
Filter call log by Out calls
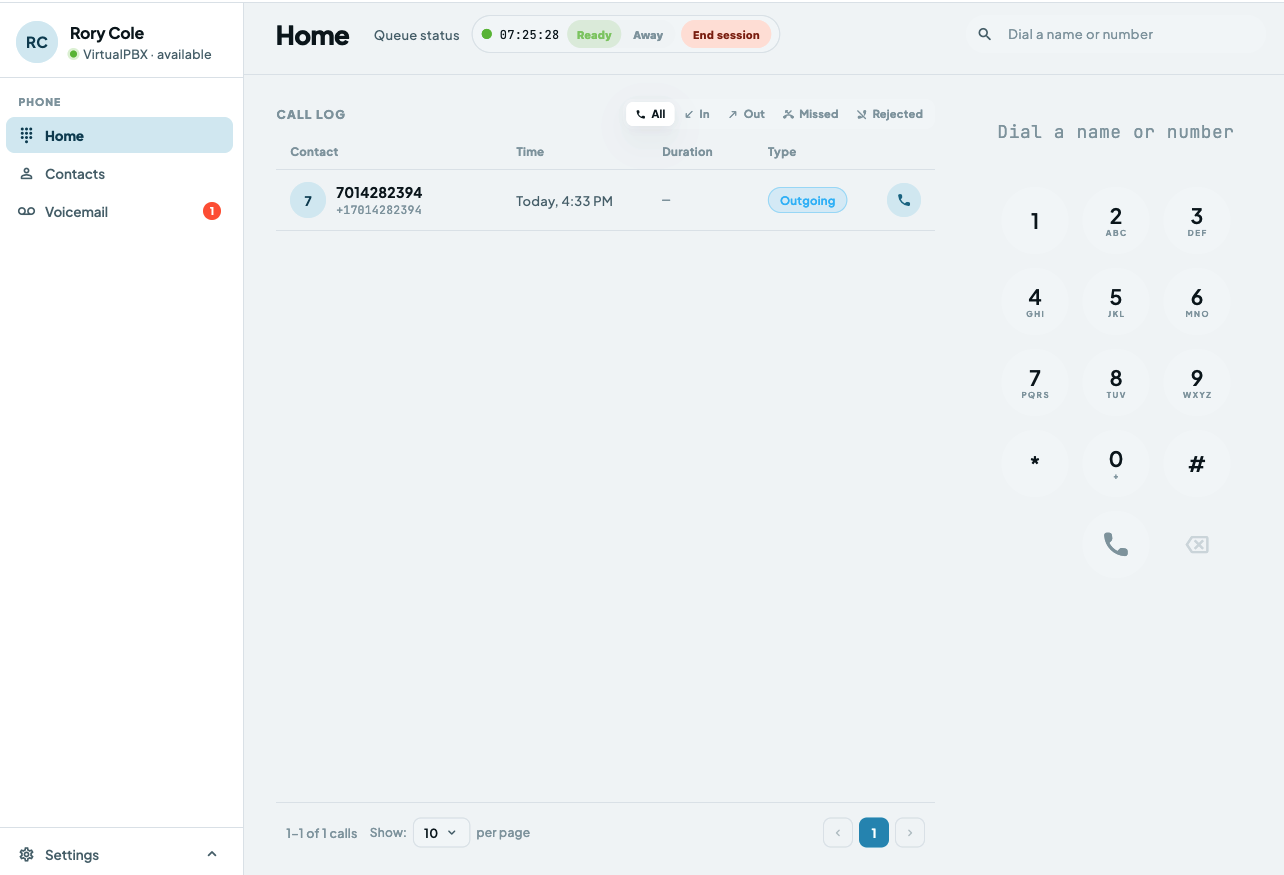(746, 114)
